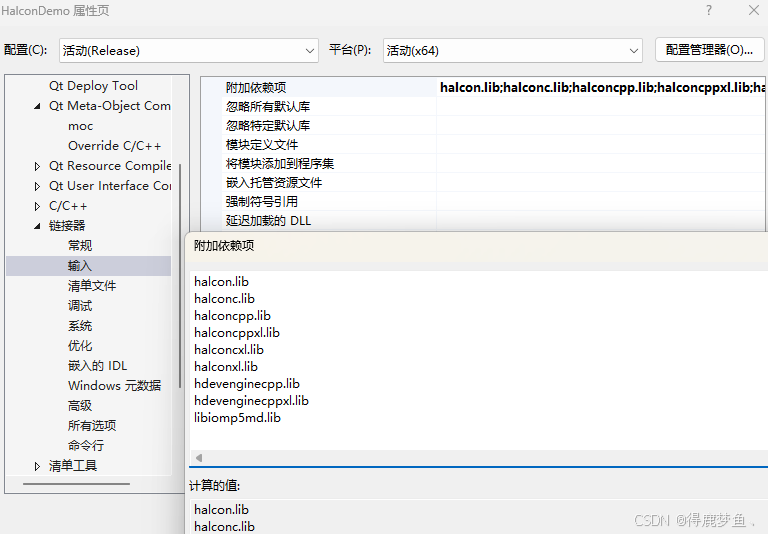Click halconc.lib in the edit box

click(x=224, y=299)
